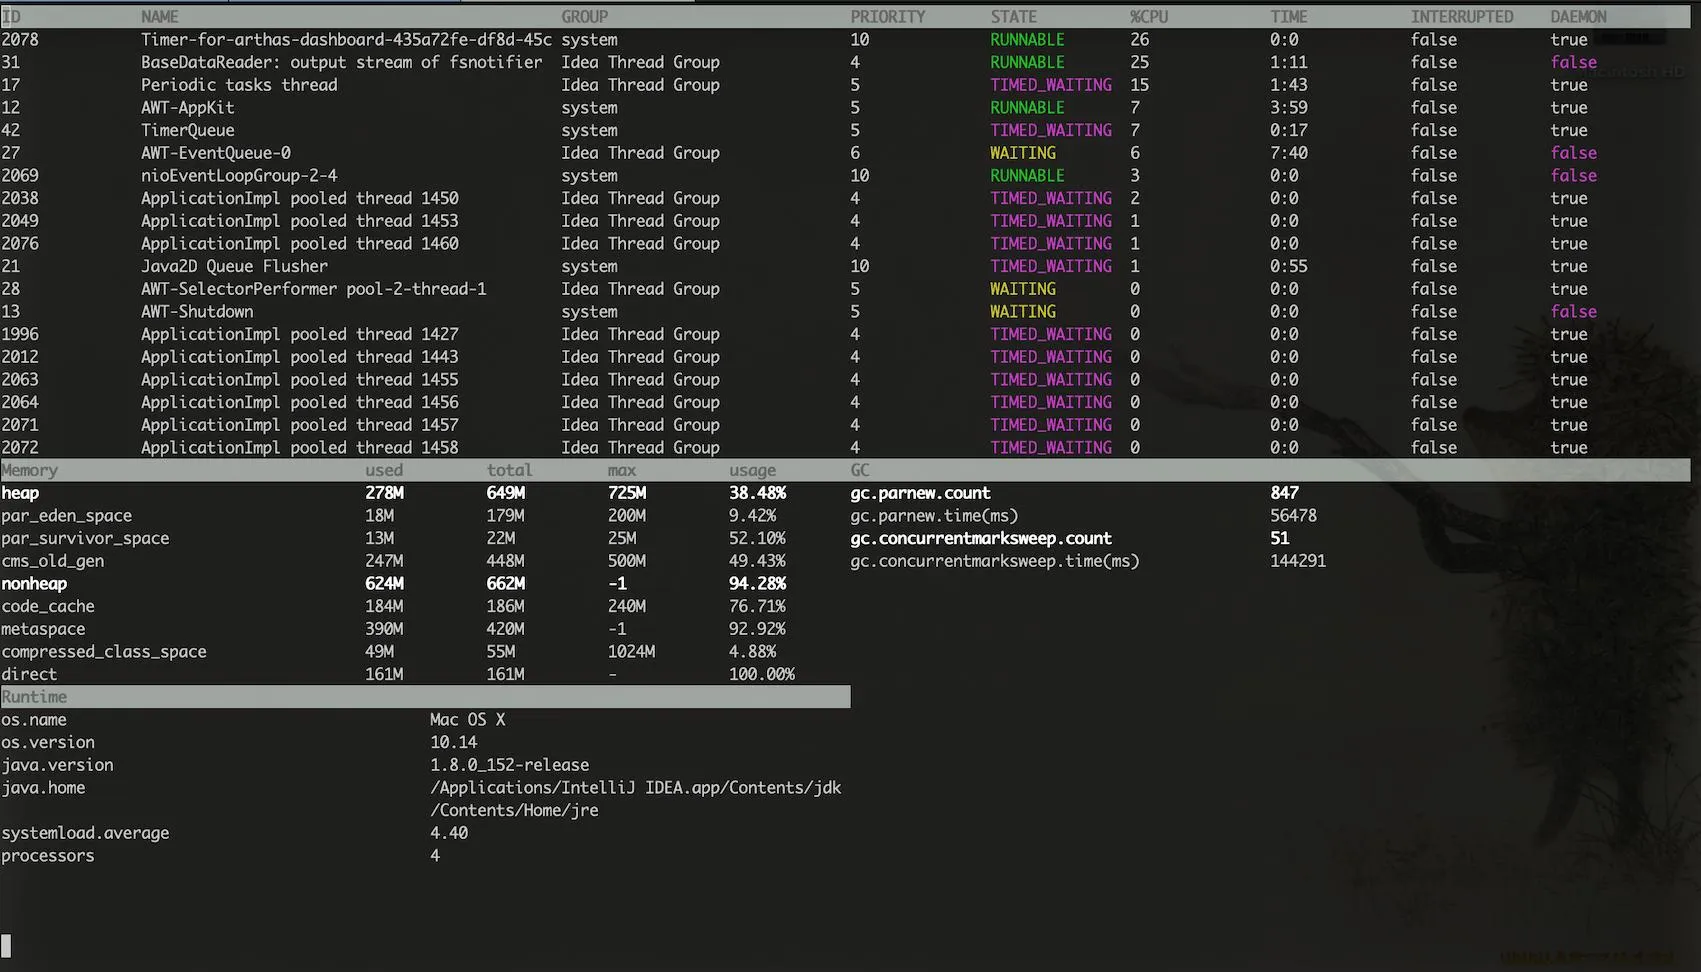Click direct usage value 100.00%
The width and height of the screenshot is (1701, 972).
coord(762,674)
